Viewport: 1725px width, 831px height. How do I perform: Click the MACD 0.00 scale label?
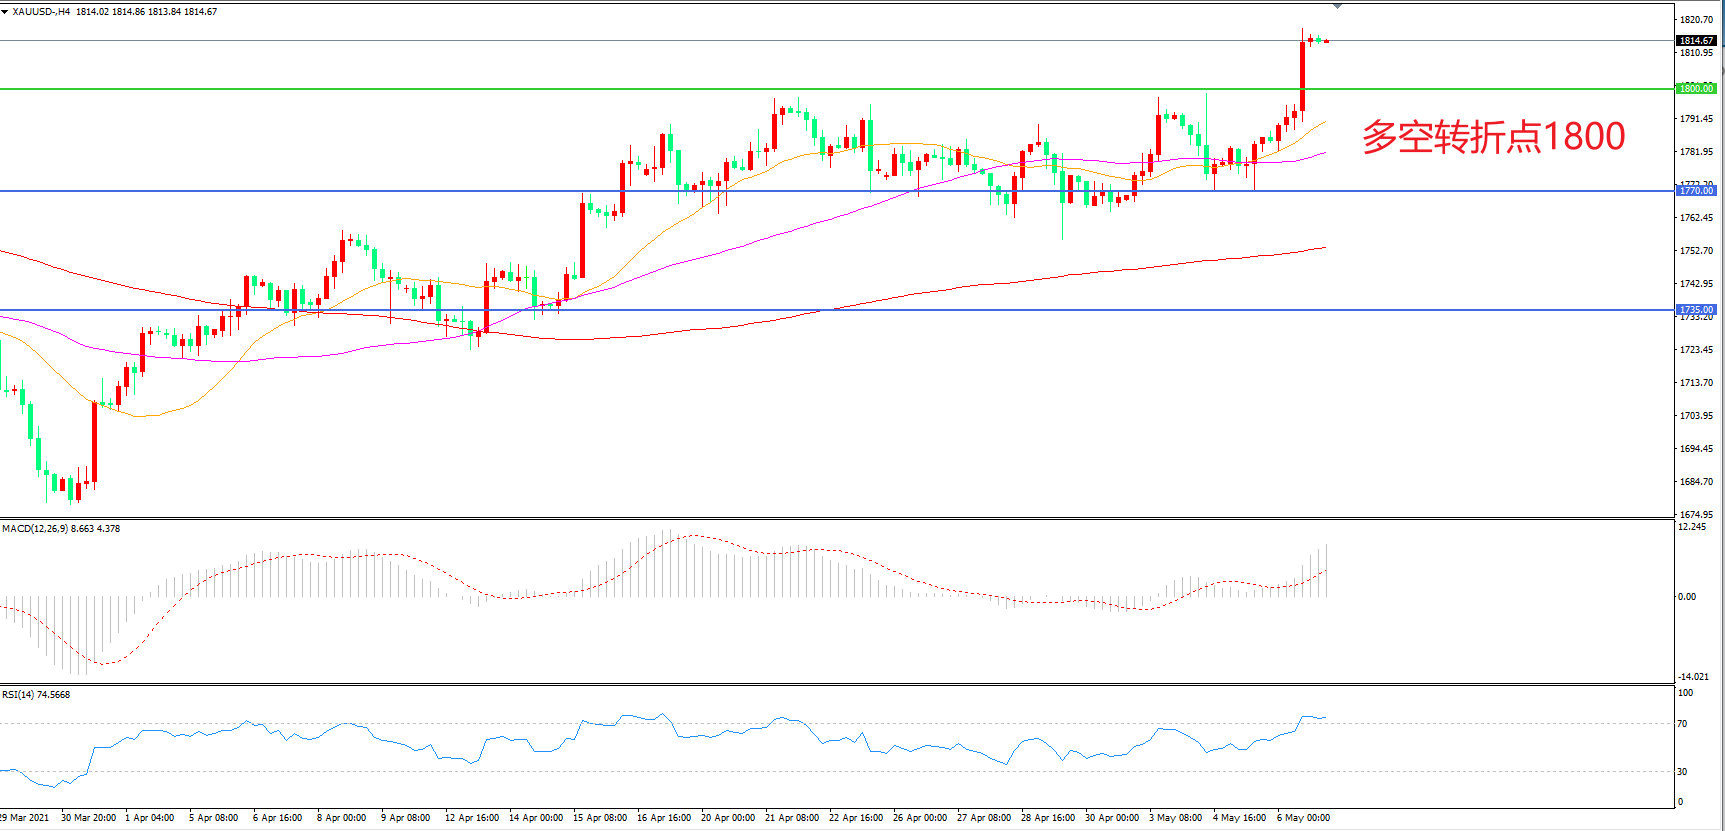[1687, 597]
